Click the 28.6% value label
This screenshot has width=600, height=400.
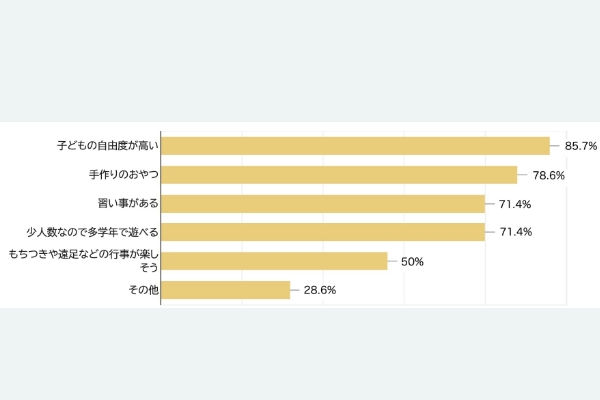tap(320, 290)
